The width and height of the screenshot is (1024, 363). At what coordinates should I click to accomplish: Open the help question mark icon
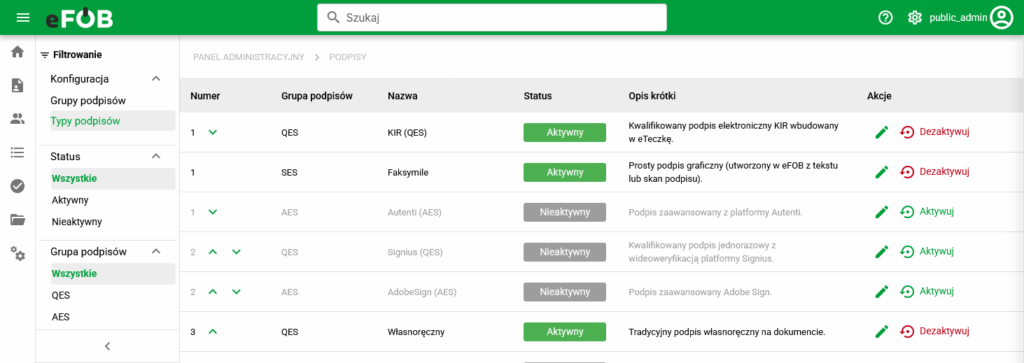886,18
